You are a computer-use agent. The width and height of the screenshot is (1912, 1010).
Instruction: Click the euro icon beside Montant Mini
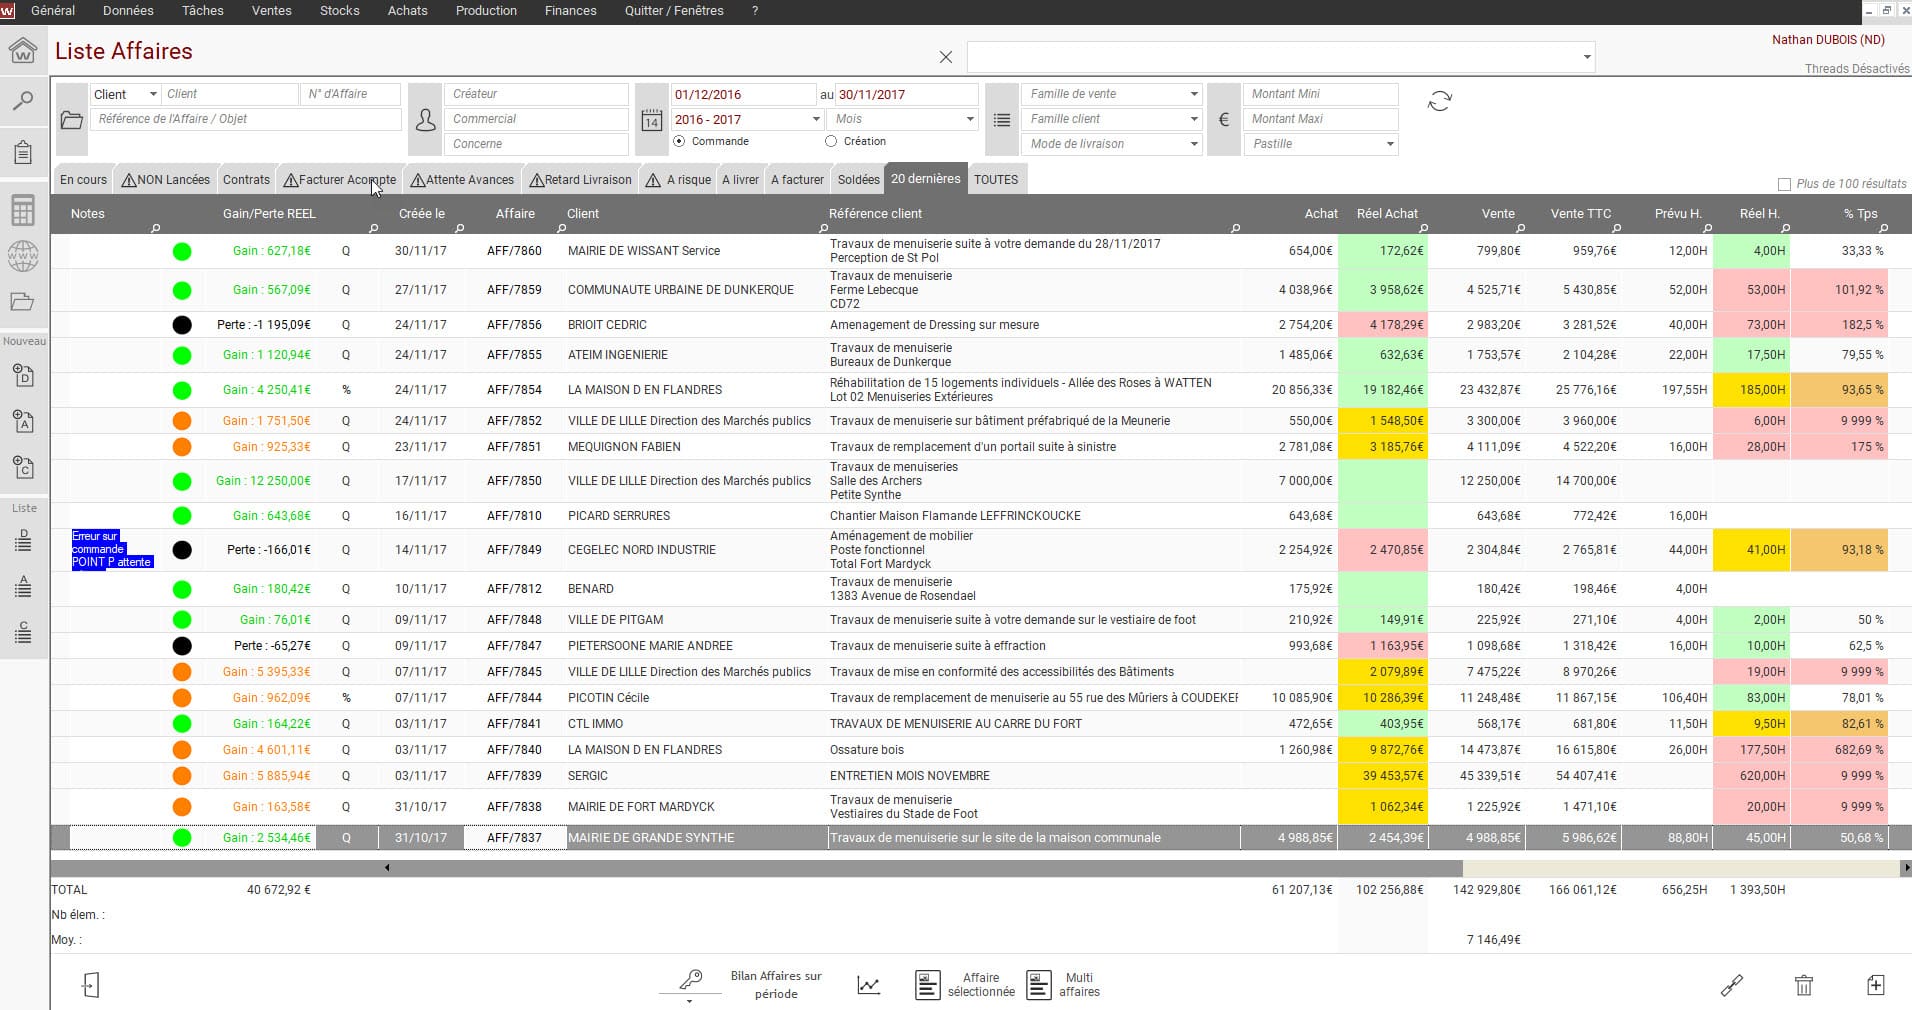pos(1223,120)
